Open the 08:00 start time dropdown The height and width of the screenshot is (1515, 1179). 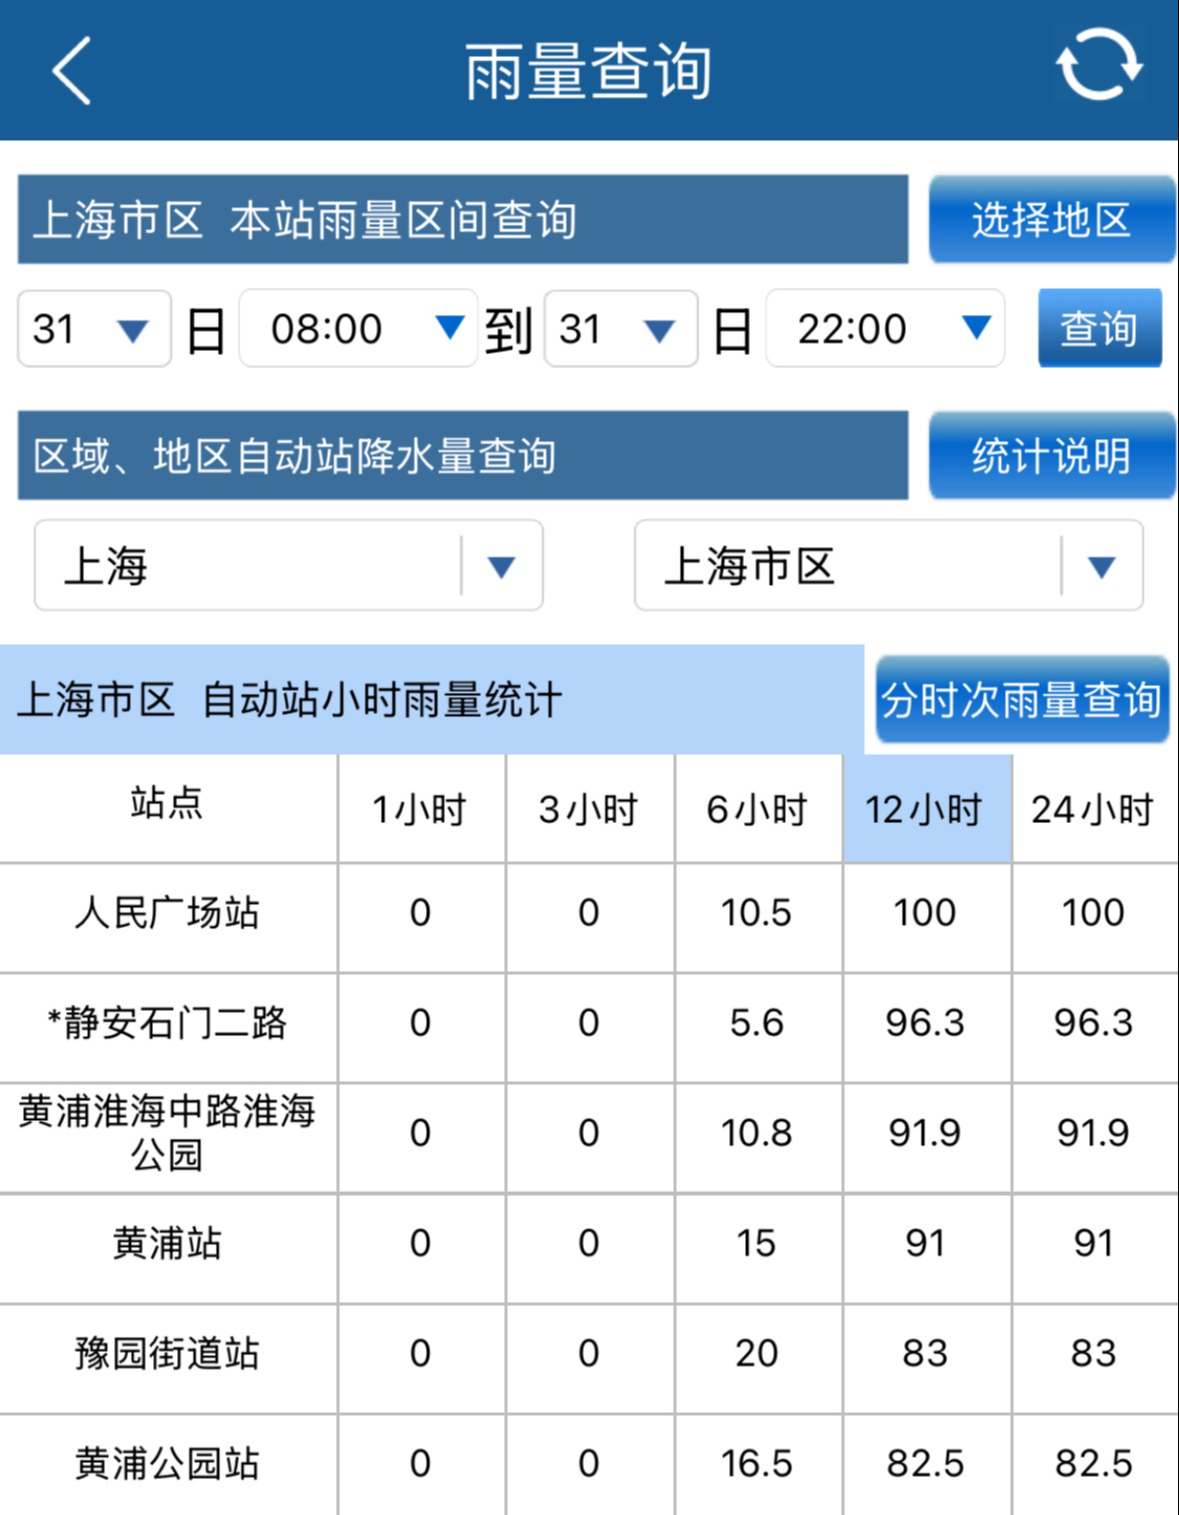pyautogui.click(x=358, y=328)
